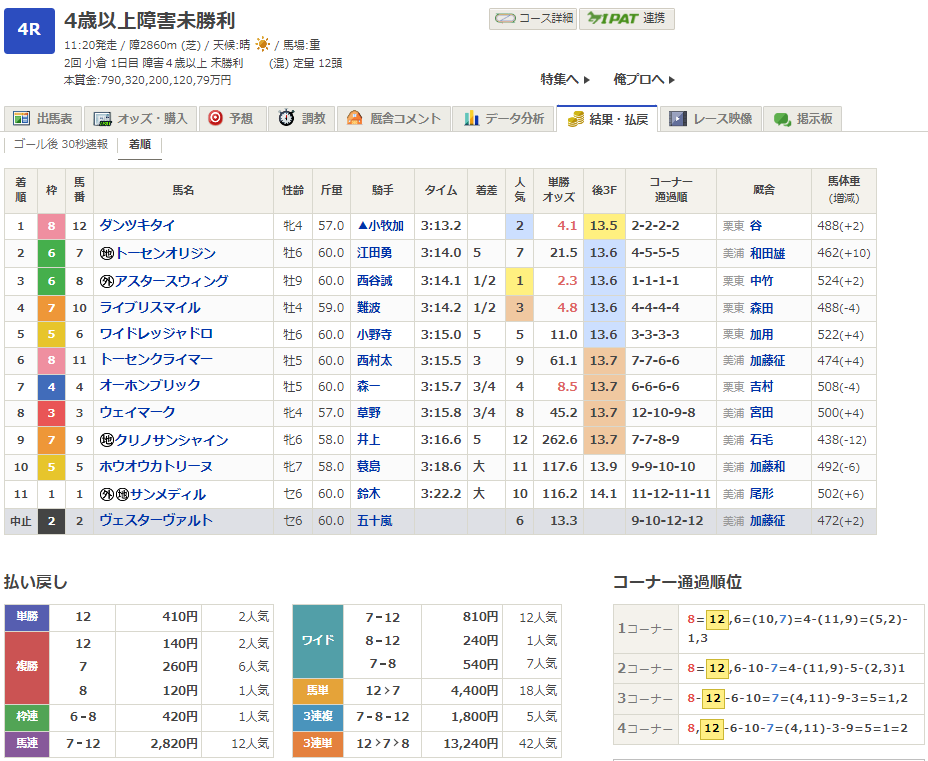Image resolution: width=928 pixels, height=761 pixels.
Task: Click the 出馬表 tab icon
Action: [22, 118]
